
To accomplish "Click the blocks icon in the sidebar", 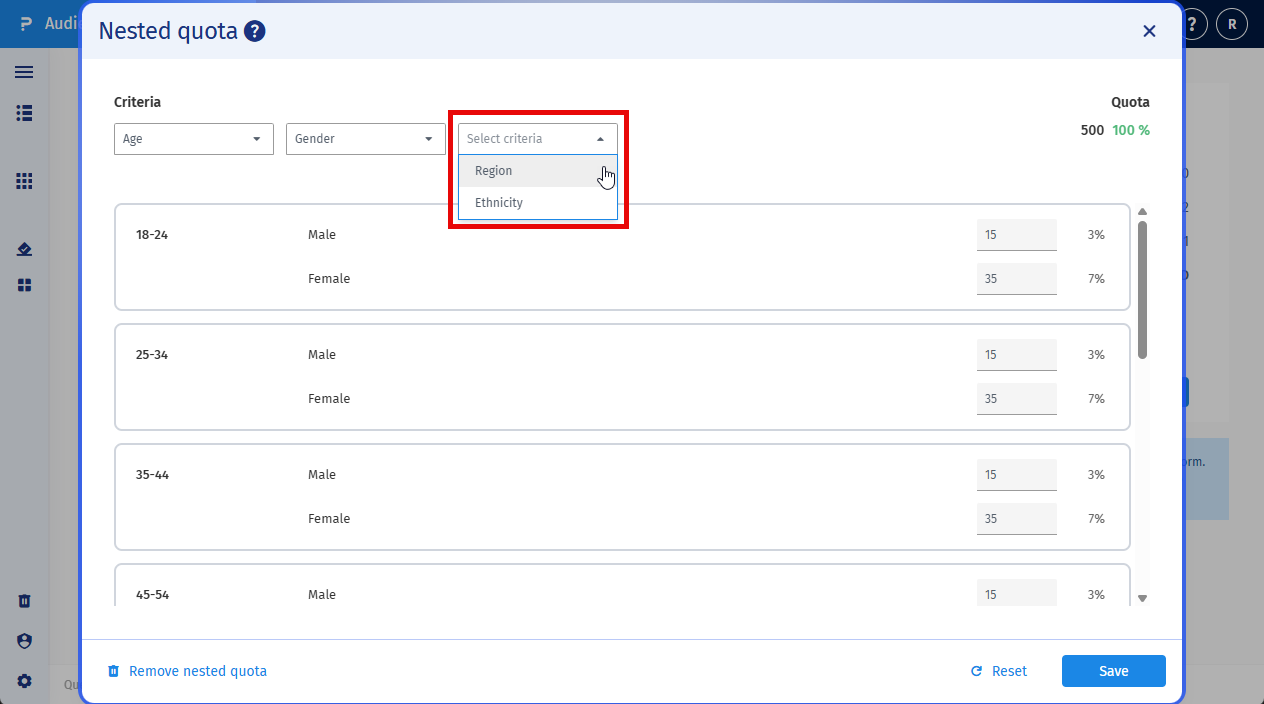I will pos(24,285).
